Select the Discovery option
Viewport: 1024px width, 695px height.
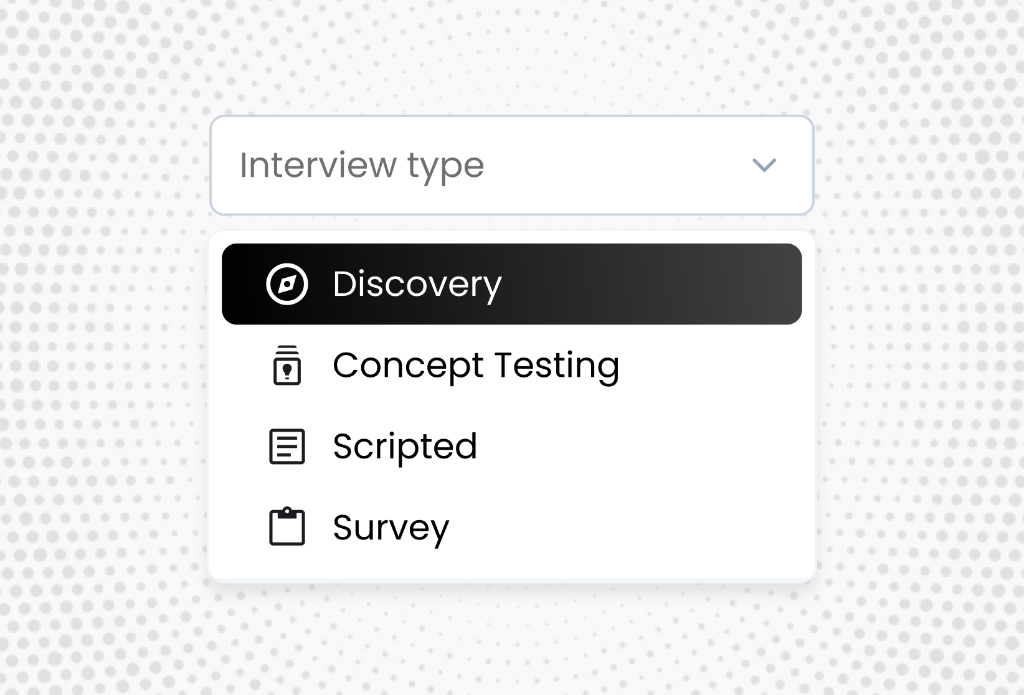click(x=416, y=284)
